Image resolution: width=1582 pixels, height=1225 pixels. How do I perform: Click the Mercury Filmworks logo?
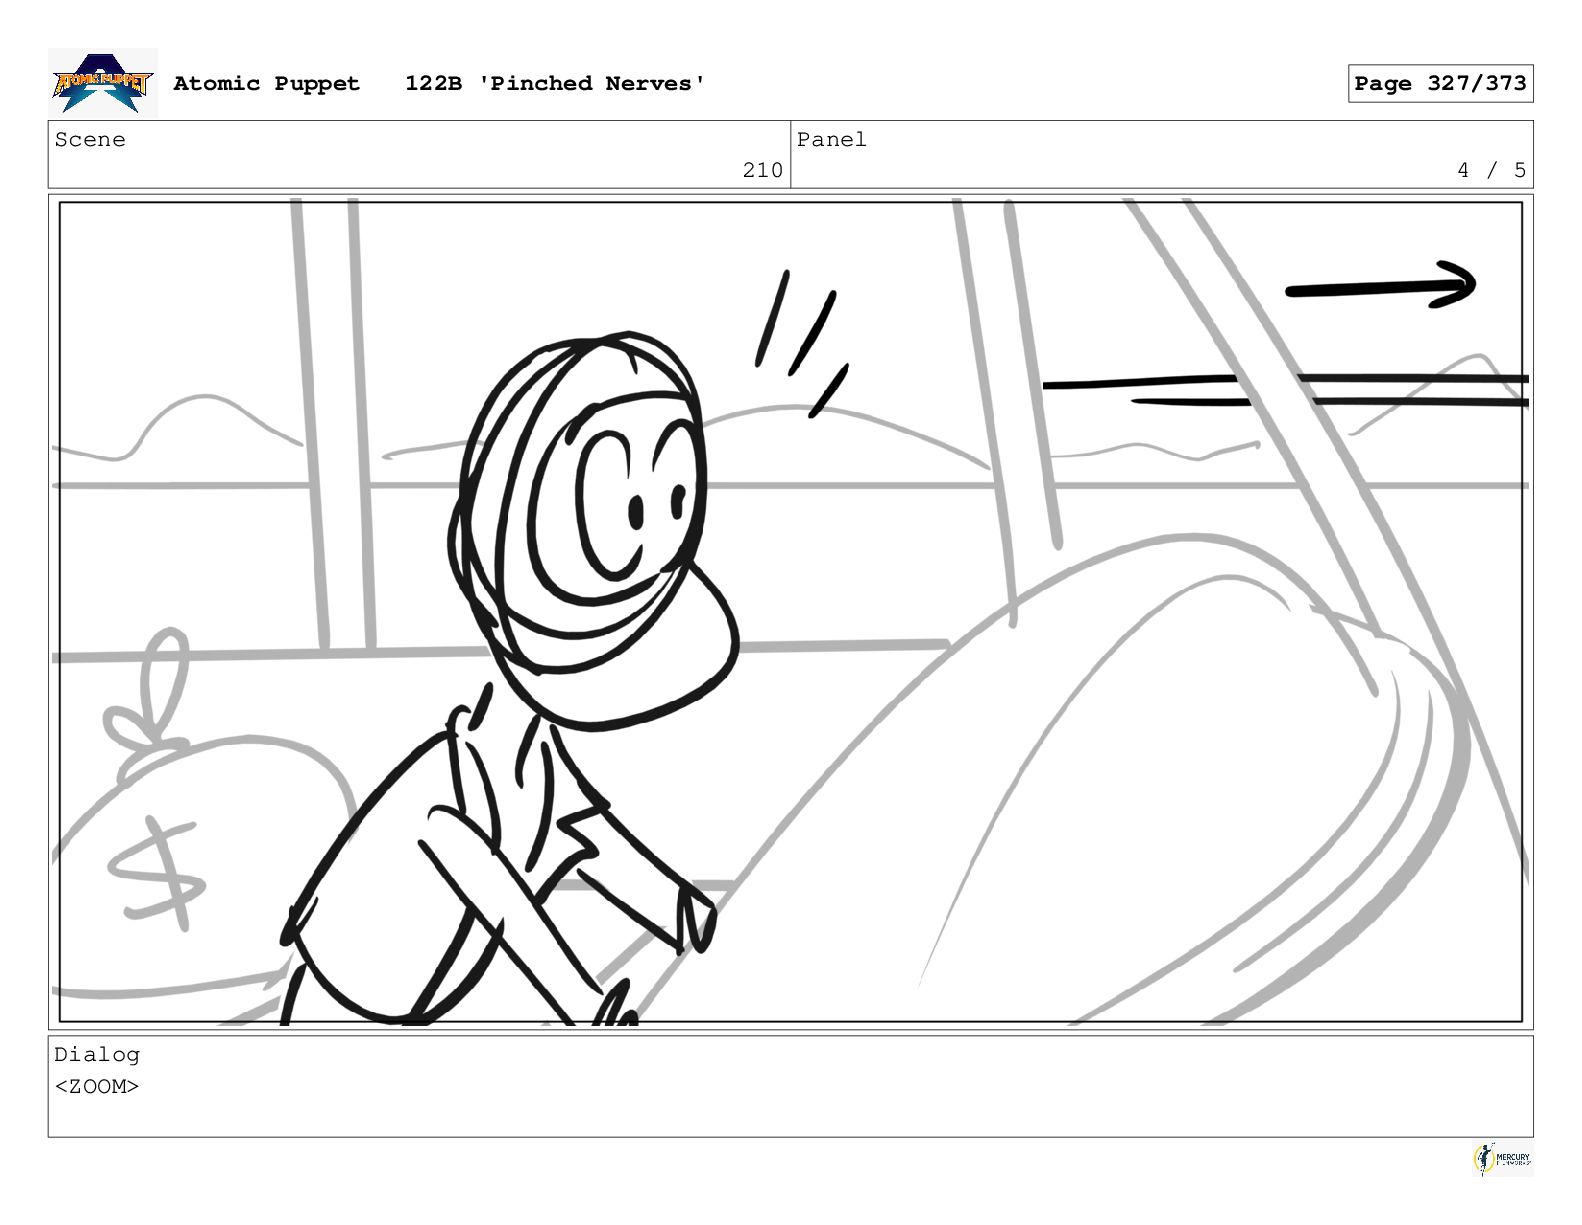[1502, 1159]
